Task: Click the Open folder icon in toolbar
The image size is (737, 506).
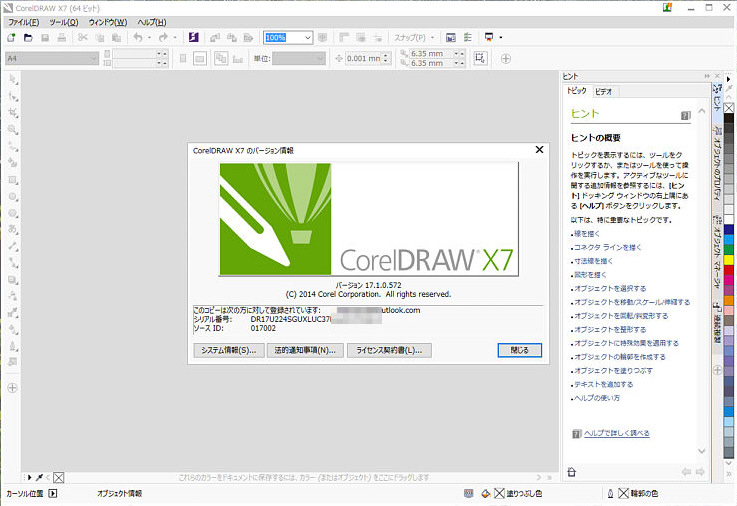Action: pyautogui.click(x=28, y=38)
